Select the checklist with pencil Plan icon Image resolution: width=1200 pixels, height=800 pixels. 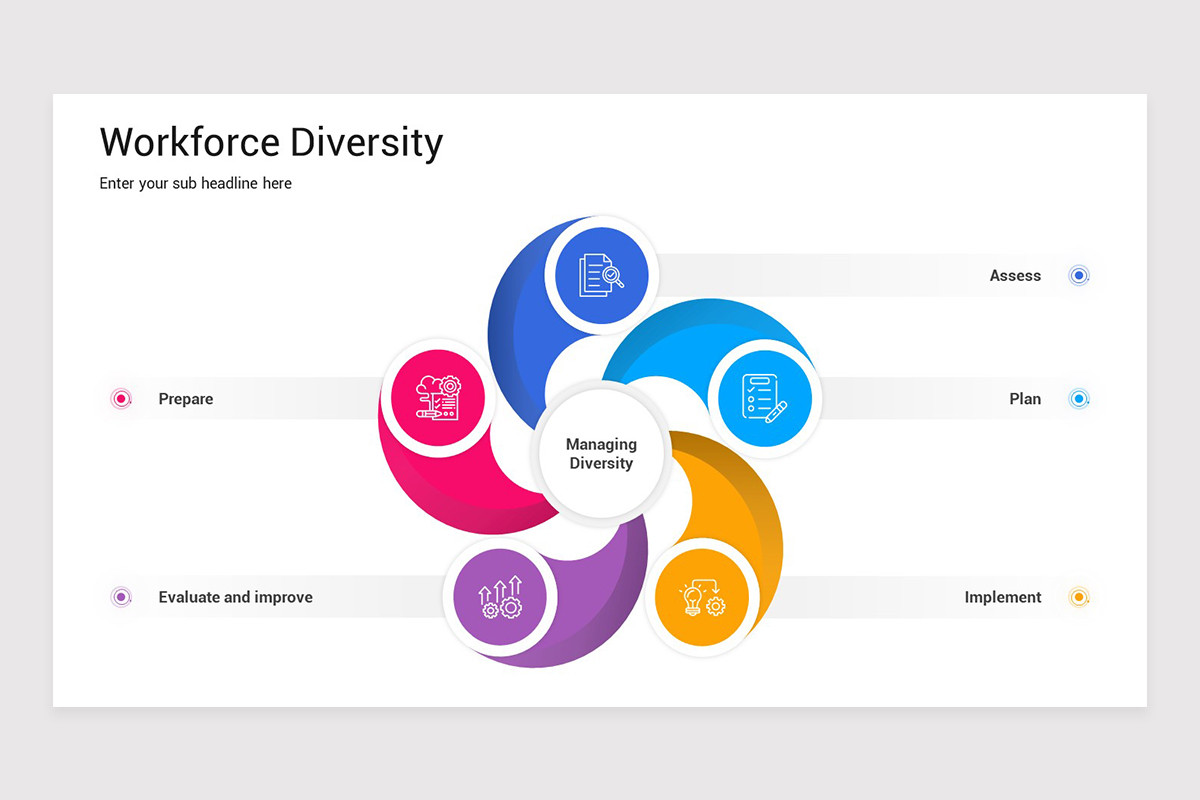coord(764,398)
